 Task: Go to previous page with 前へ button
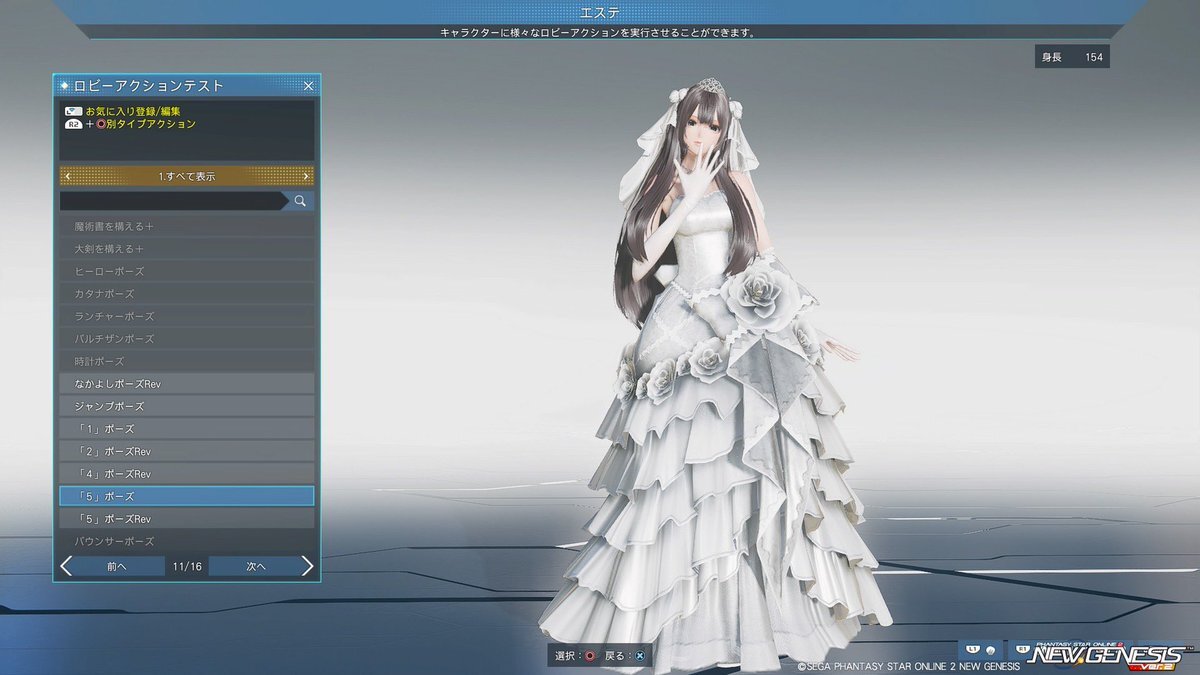click(119, 566)
